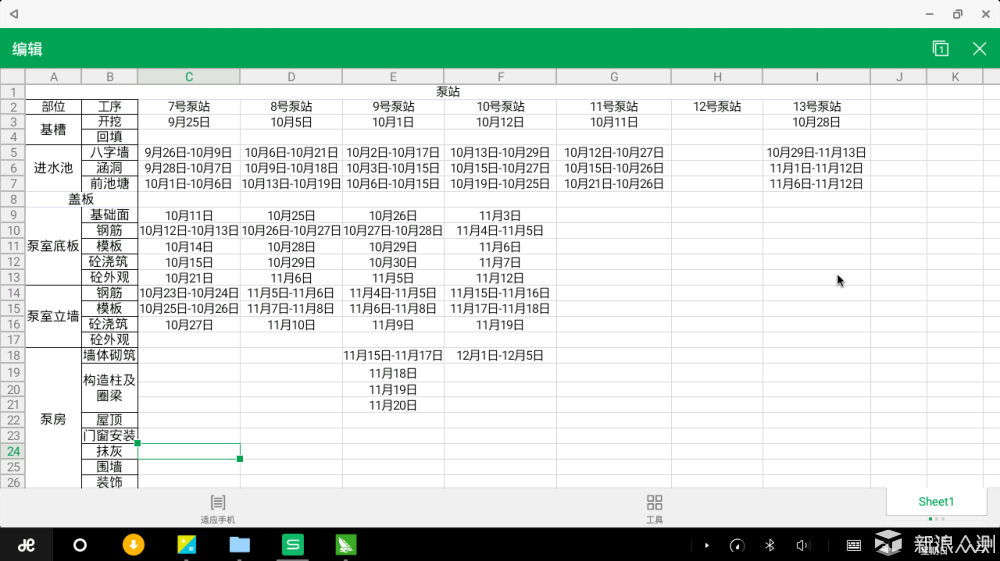1000x561 pixels.
Task: Select the 13号泵站 header cell
Action: (816, 107)
